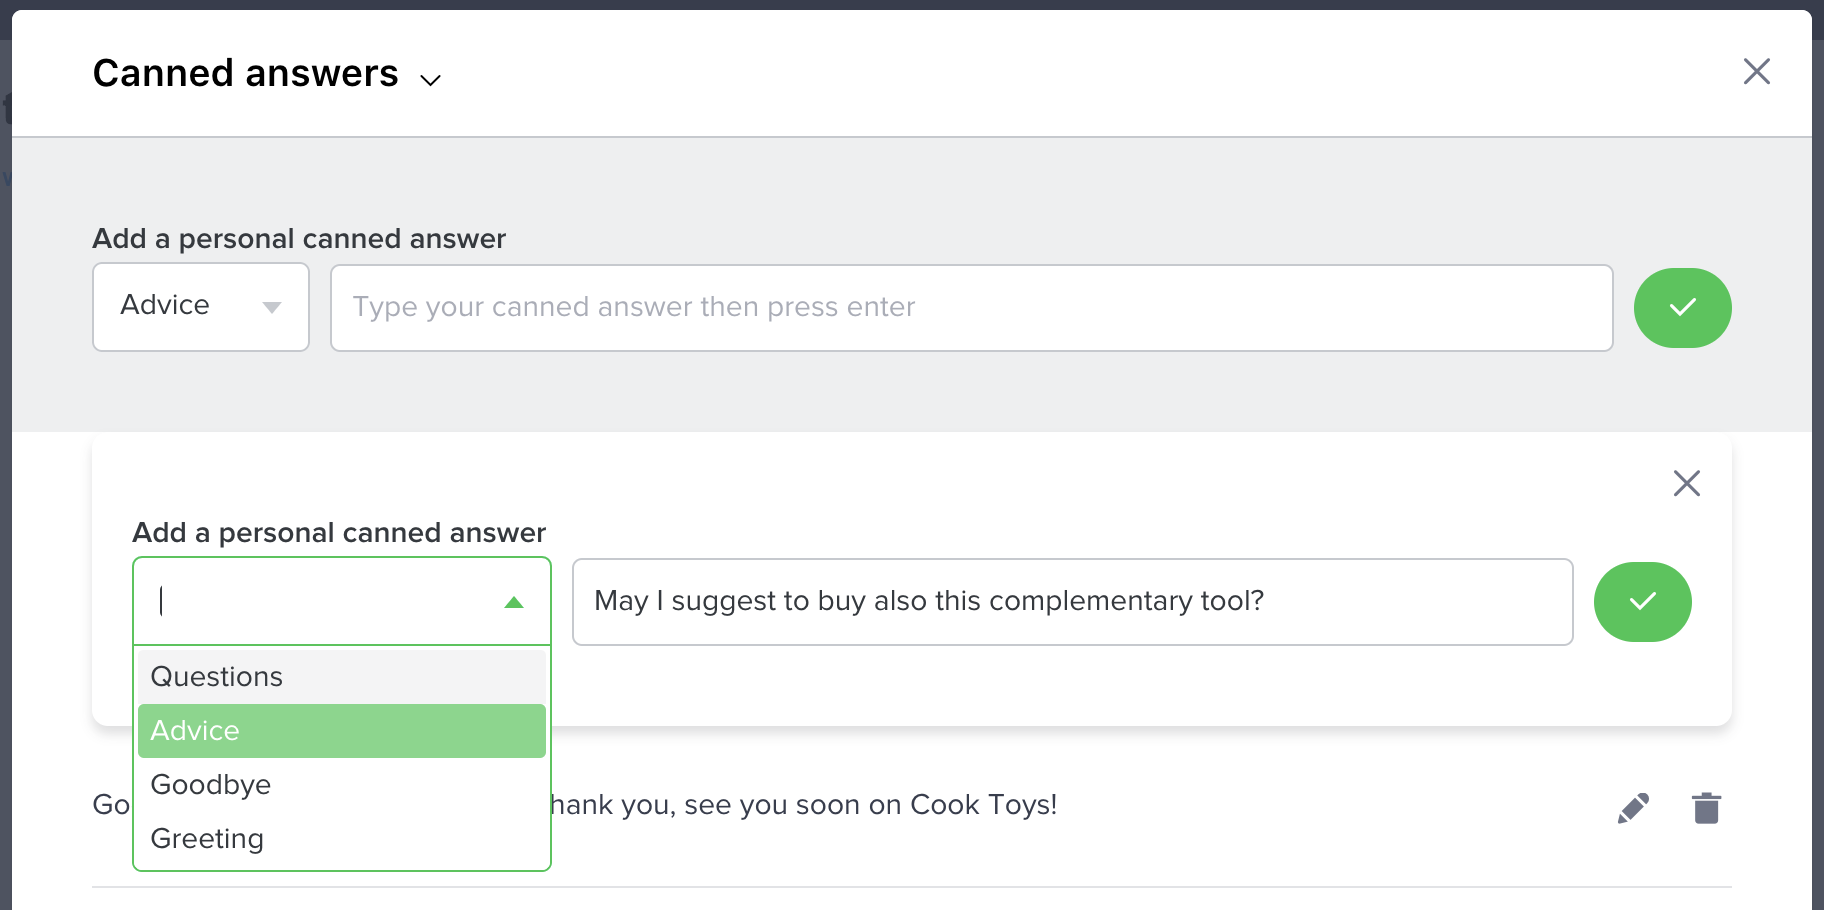1824x910 pixels.
Task: Focus the 'Type your canned answer' field
Action: 971,308
